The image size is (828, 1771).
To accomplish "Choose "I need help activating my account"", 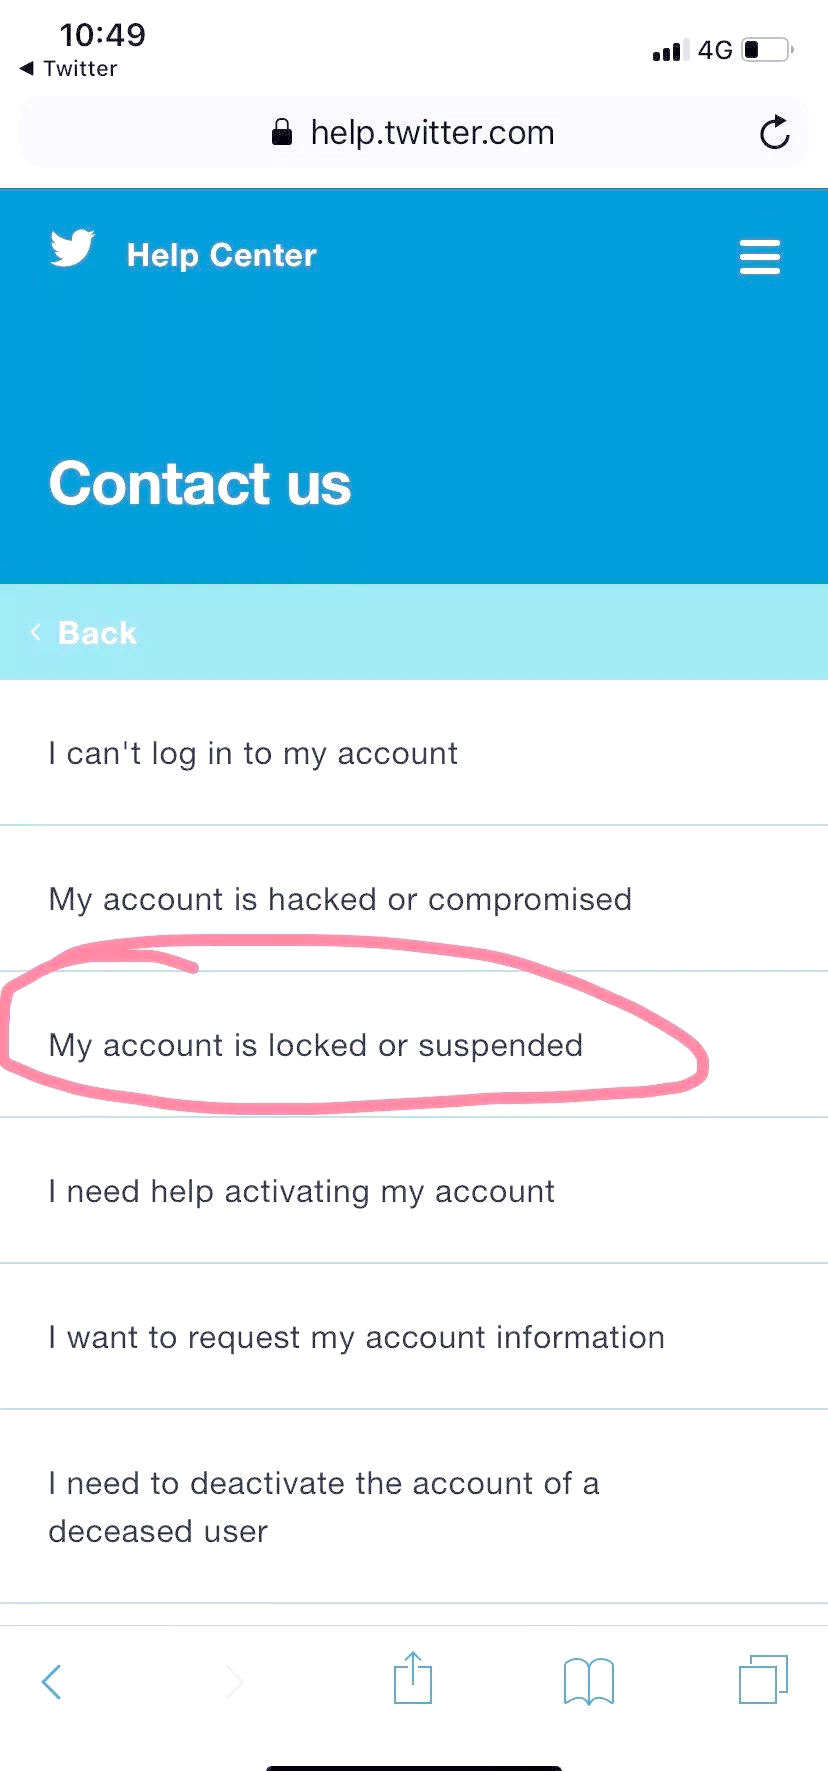I will 414,1191.
